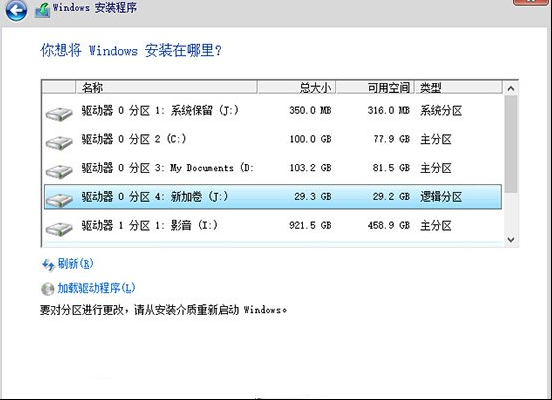This screenshot has width=552, height=400.
Task: Click free space value 81.5 GB
Action: tap(391, 168)
